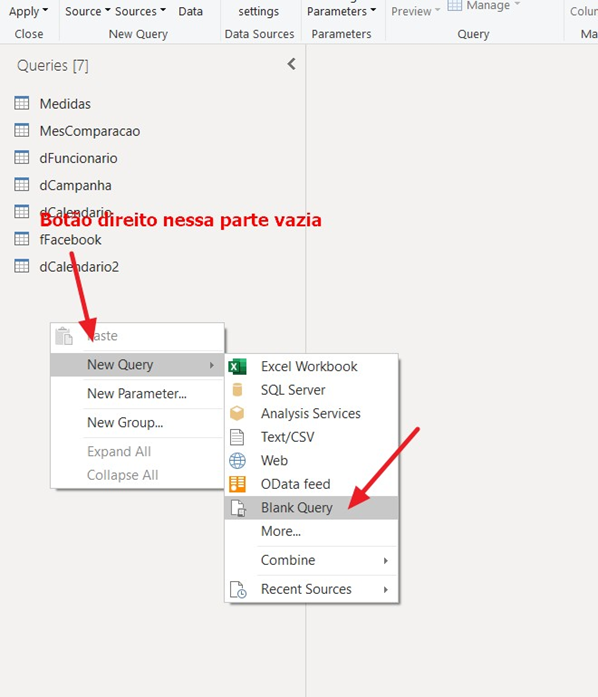Select the fFacebook query

pos(70,239)
